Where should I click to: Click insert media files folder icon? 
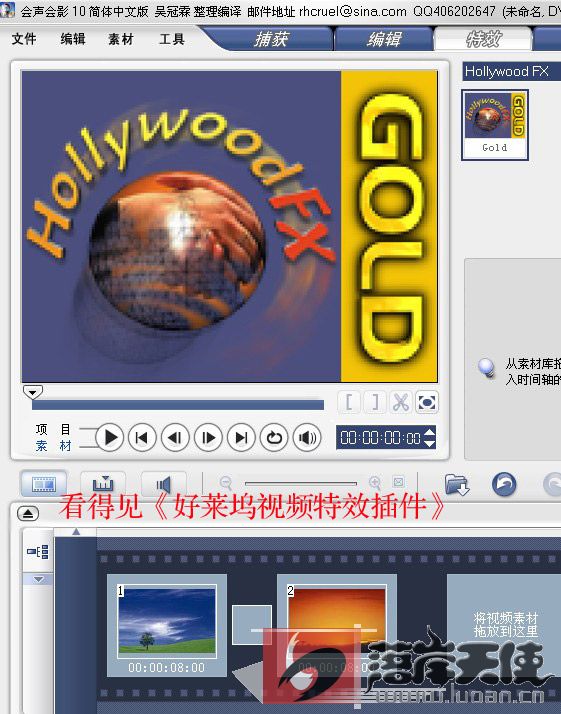(x=457, y=484)
